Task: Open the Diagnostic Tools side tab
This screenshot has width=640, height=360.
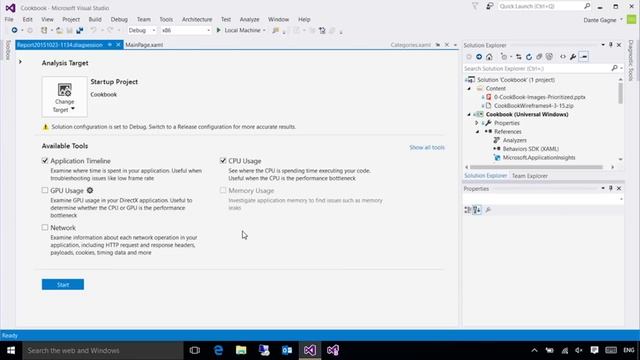Action: click(x=631, y=60)
